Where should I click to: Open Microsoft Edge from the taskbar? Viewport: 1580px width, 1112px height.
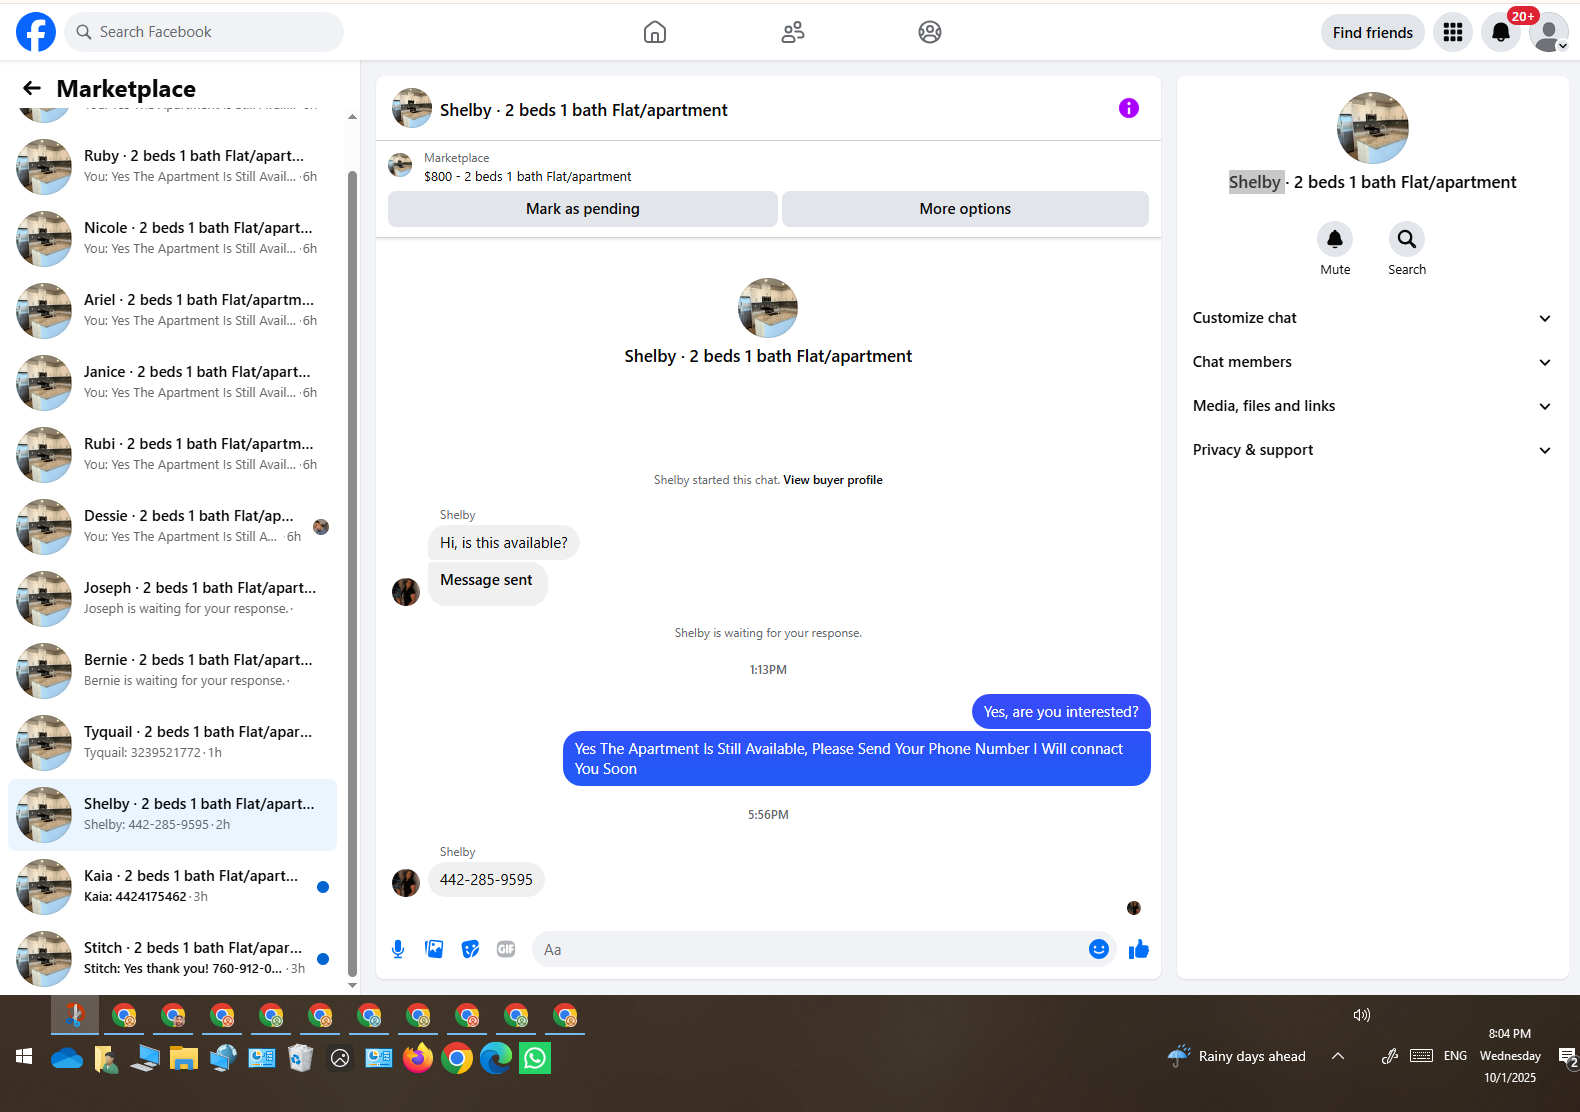(x=496, y=1058)
